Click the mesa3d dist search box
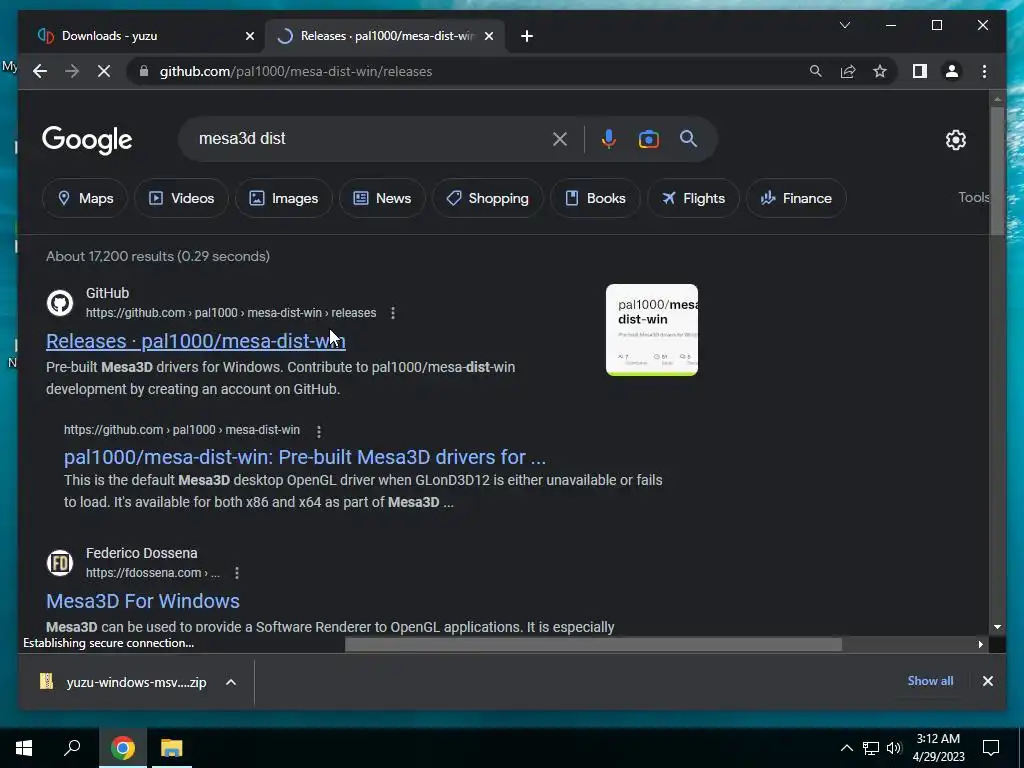Viewport: 1024px width, 768px height. coord(369,138)
